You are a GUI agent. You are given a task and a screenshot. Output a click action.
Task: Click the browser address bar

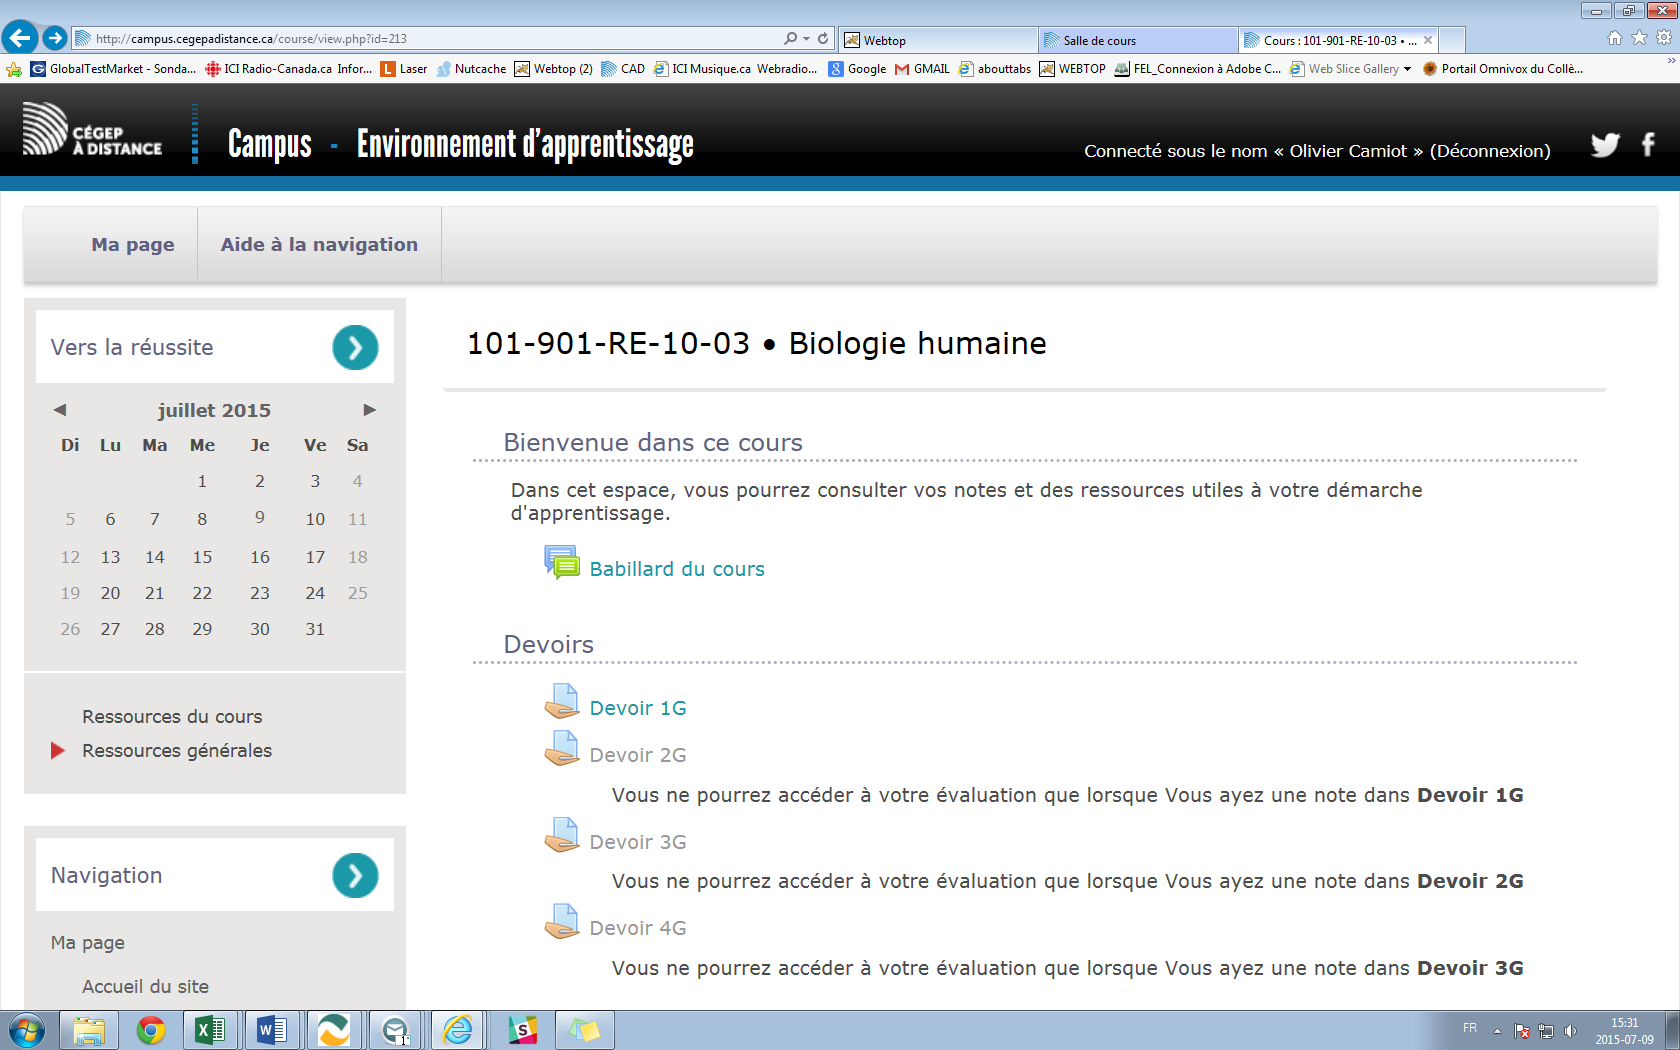[430, 39]
